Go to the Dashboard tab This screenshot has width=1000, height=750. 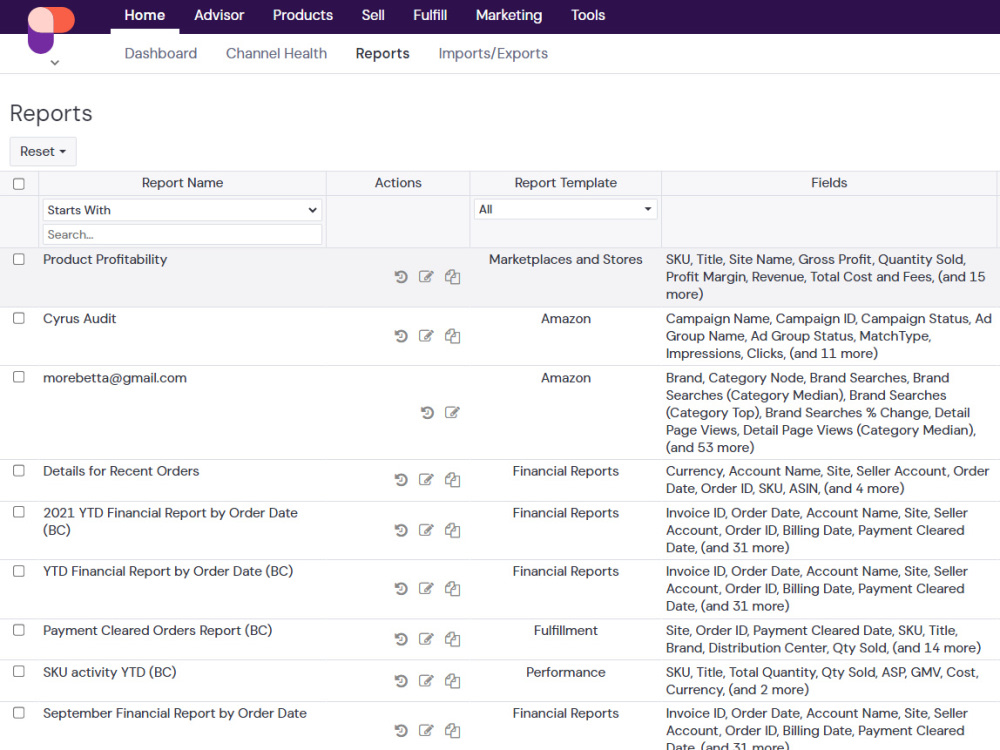pos(161,54)
